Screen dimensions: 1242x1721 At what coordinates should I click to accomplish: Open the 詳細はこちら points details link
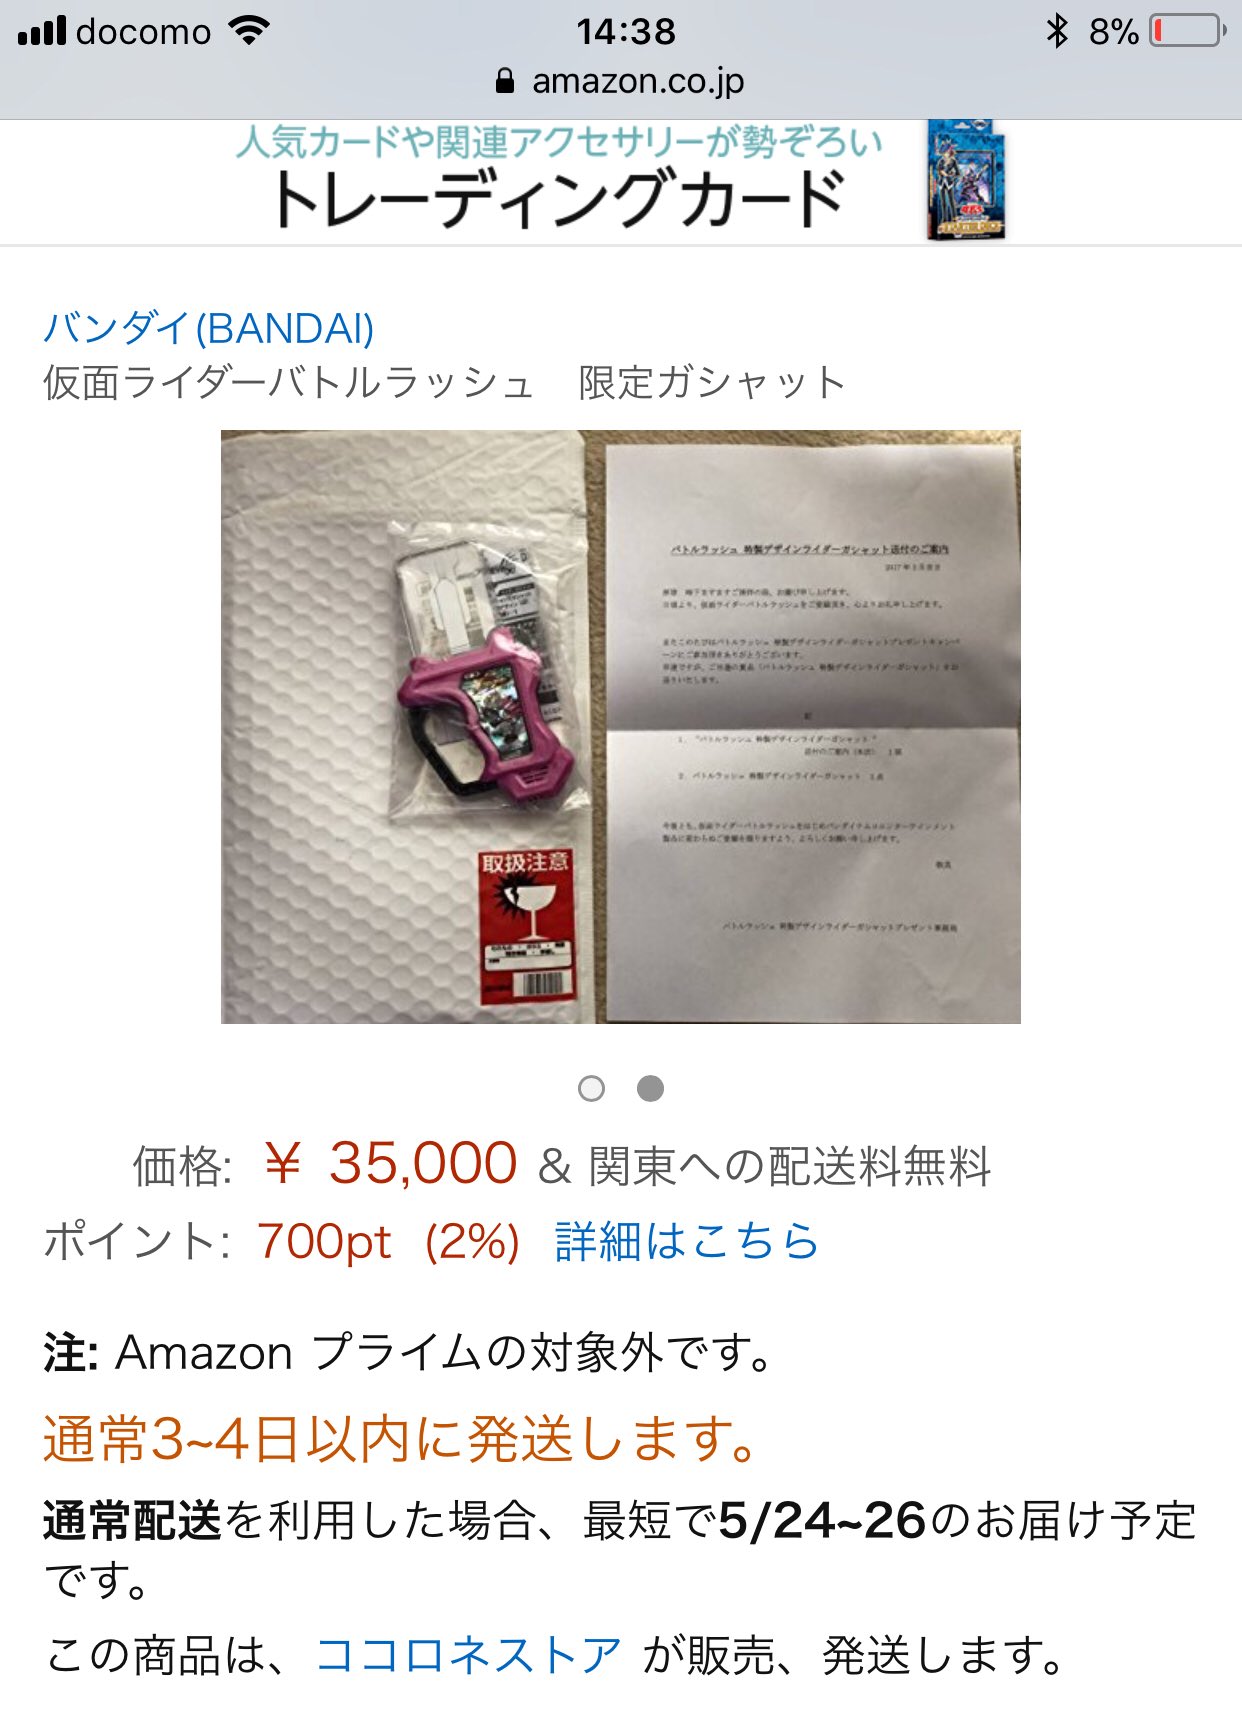[687, 1242]
